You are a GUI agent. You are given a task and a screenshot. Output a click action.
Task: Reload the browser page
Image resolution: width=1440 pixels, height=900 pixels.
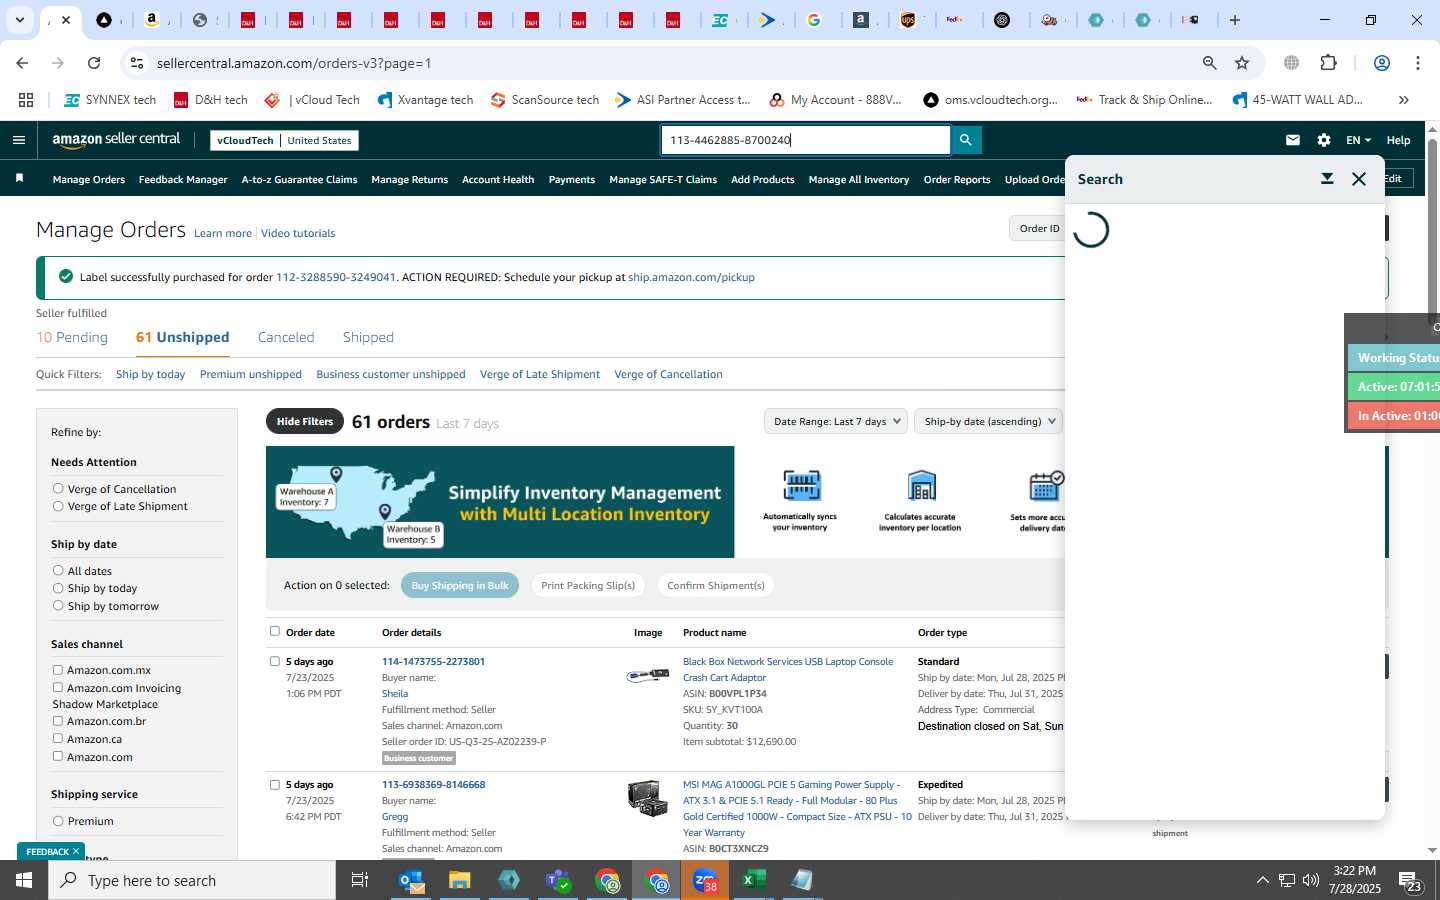[94, 63]
